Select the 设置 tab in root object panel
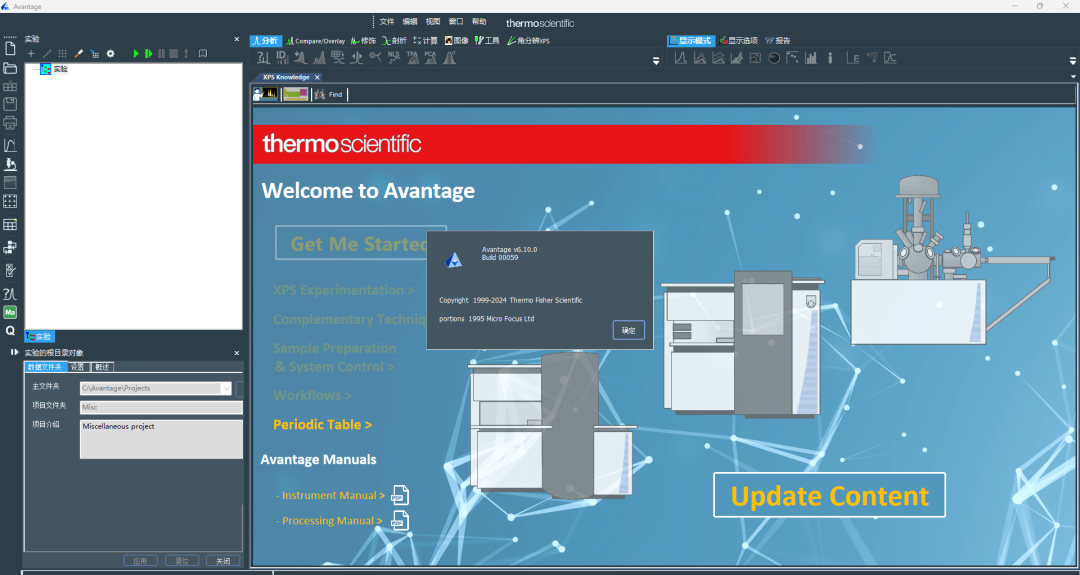 pyautogui.click(x=78, y=367)
